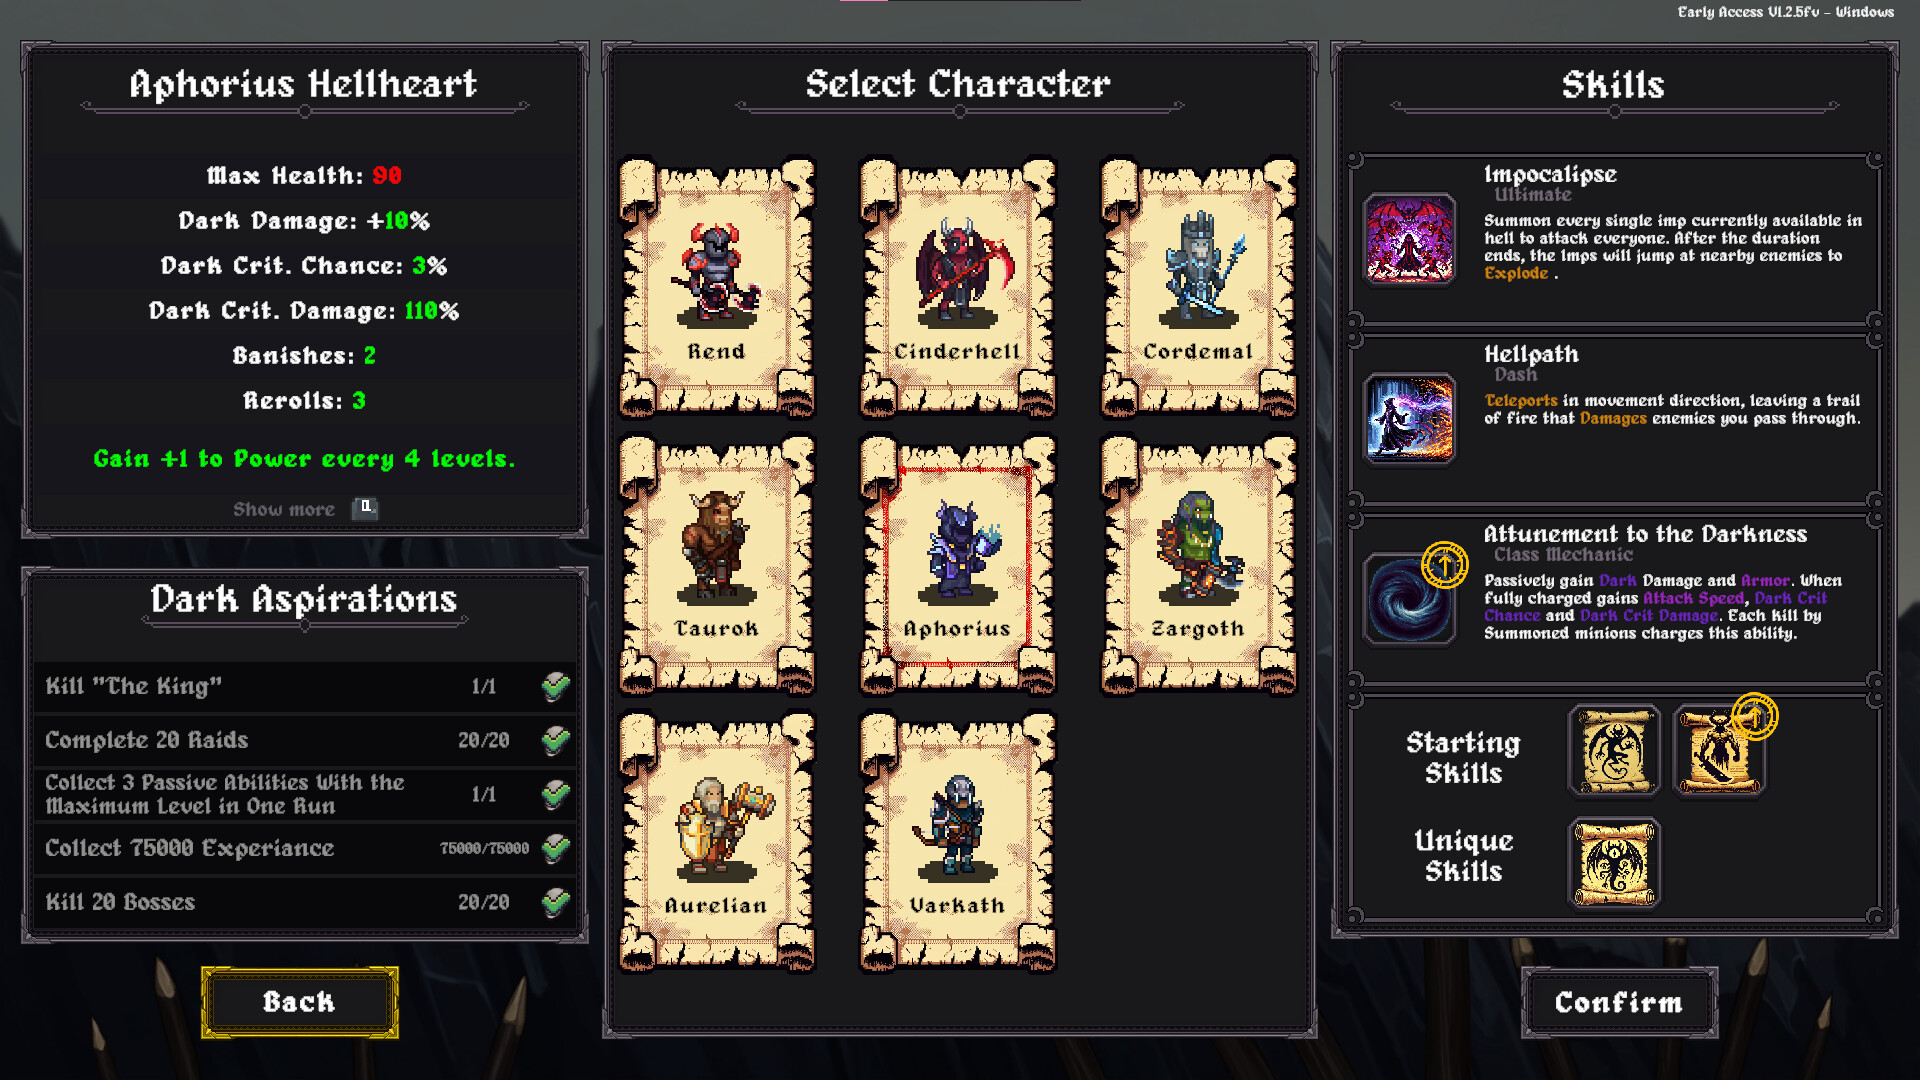Select the Rend character card
Image resolution: width=1920 pixels, height=1080 pixels.
[x=717, y=287]
